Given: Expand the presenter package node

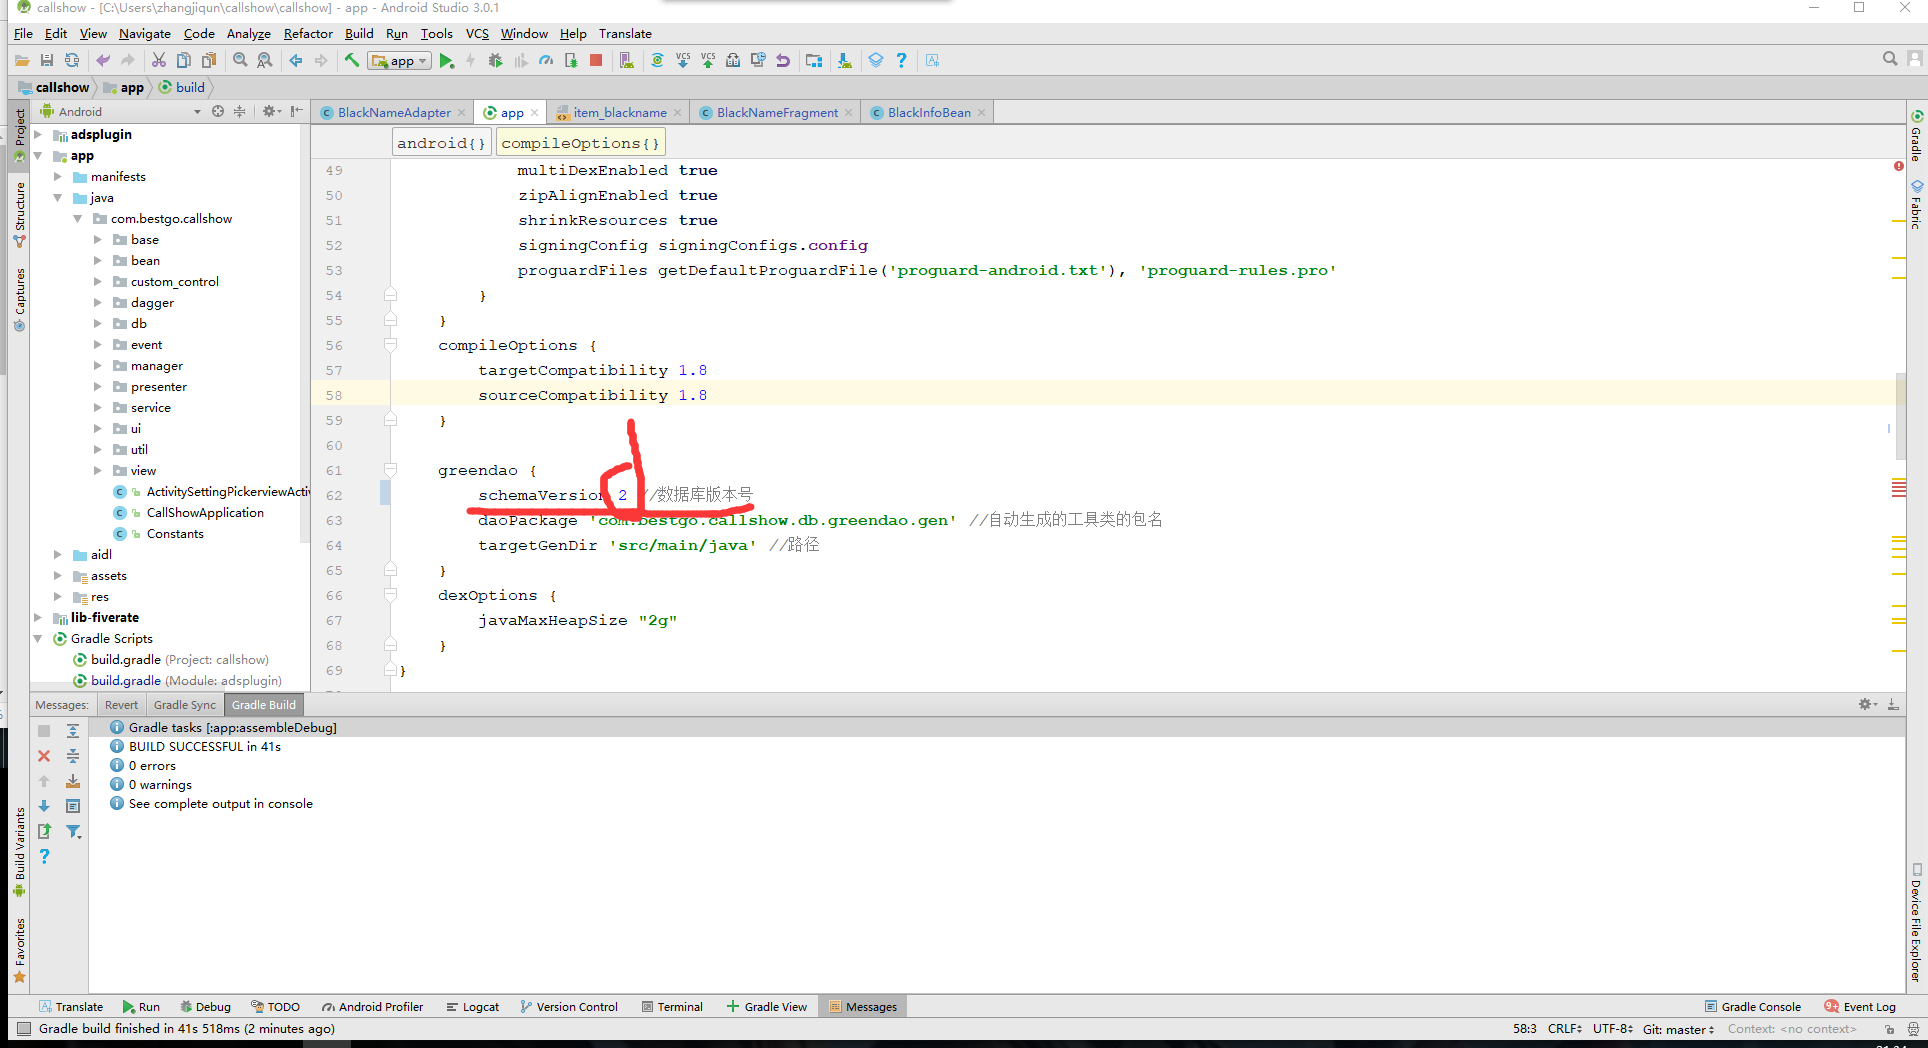Looking at the screenshot, I should pyautogui.click(x=98, y=386).
